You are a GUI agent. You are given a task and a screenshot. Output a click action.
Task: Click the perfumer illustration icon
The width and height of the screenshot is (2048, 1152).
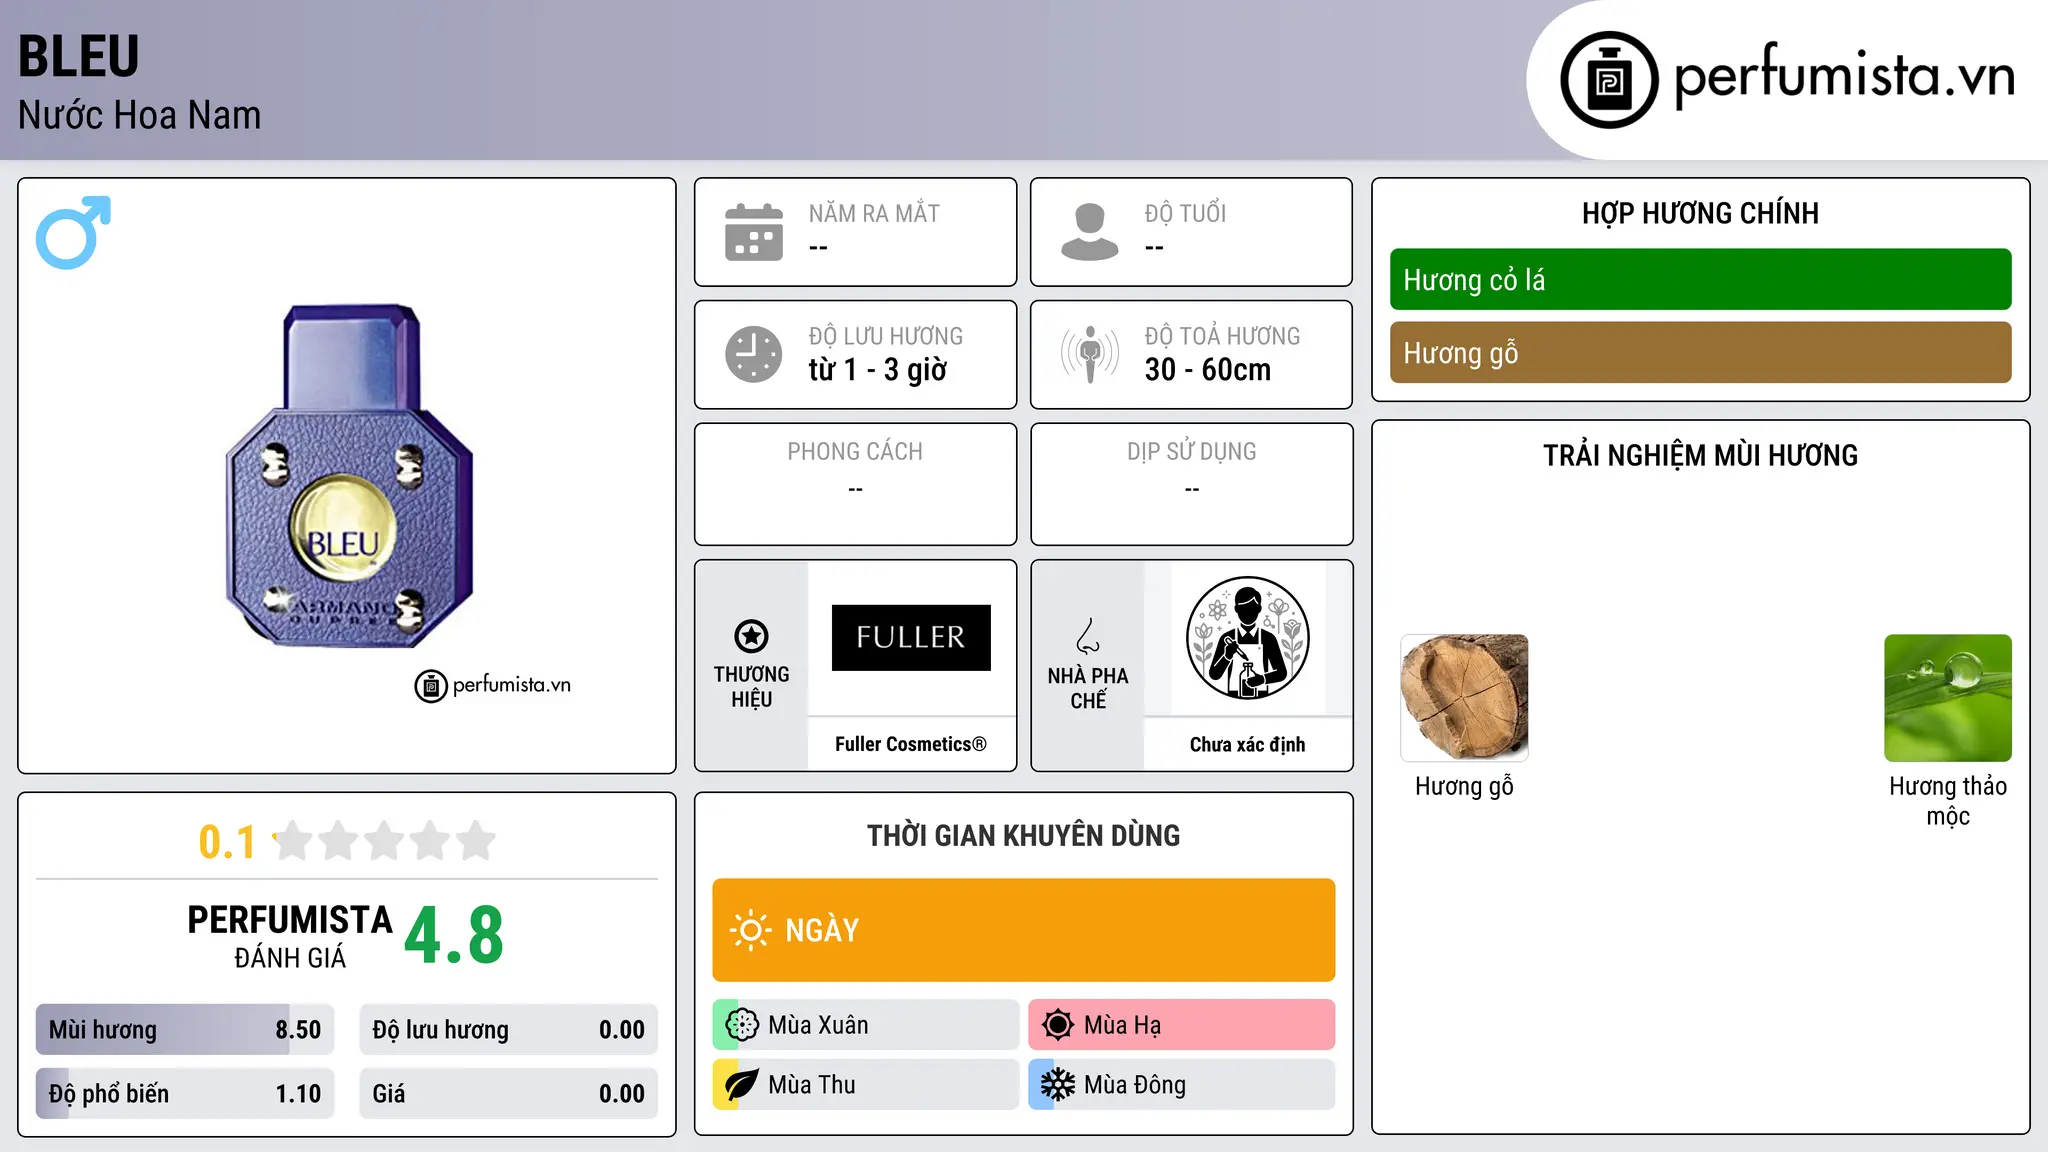1248,638
